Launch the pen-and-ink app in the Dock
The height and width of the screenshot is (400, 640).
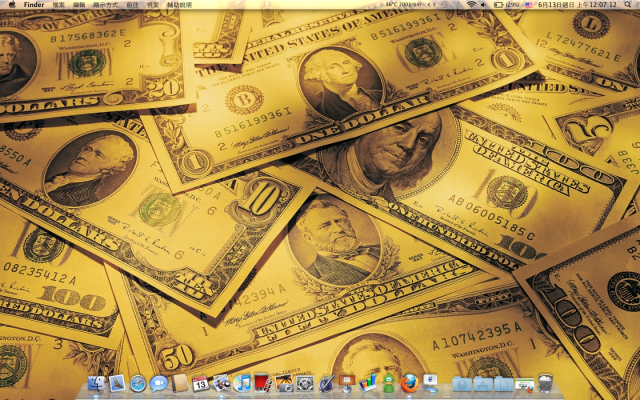[326, 383]
